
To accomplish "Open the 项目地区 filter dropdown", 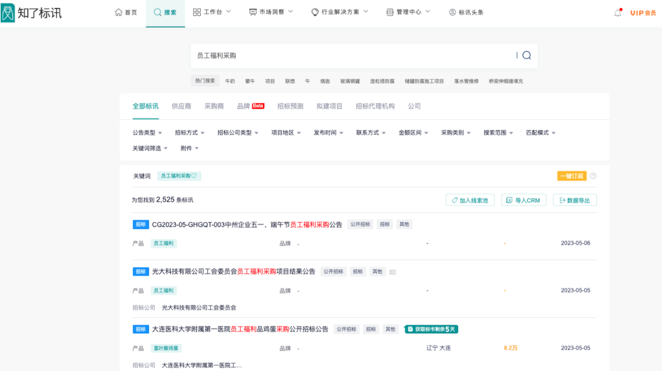I will click(x=286, y=133).
